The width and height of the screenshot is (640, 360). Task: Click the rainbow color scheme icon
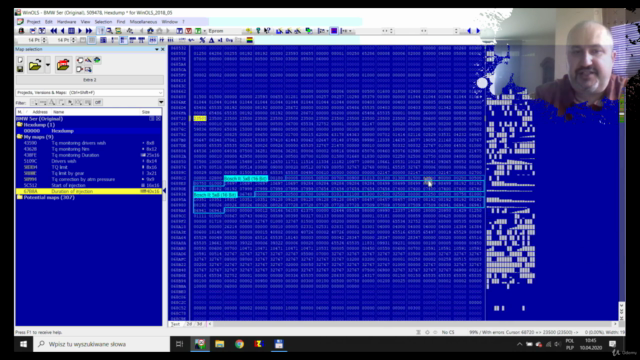coord(249,40)
